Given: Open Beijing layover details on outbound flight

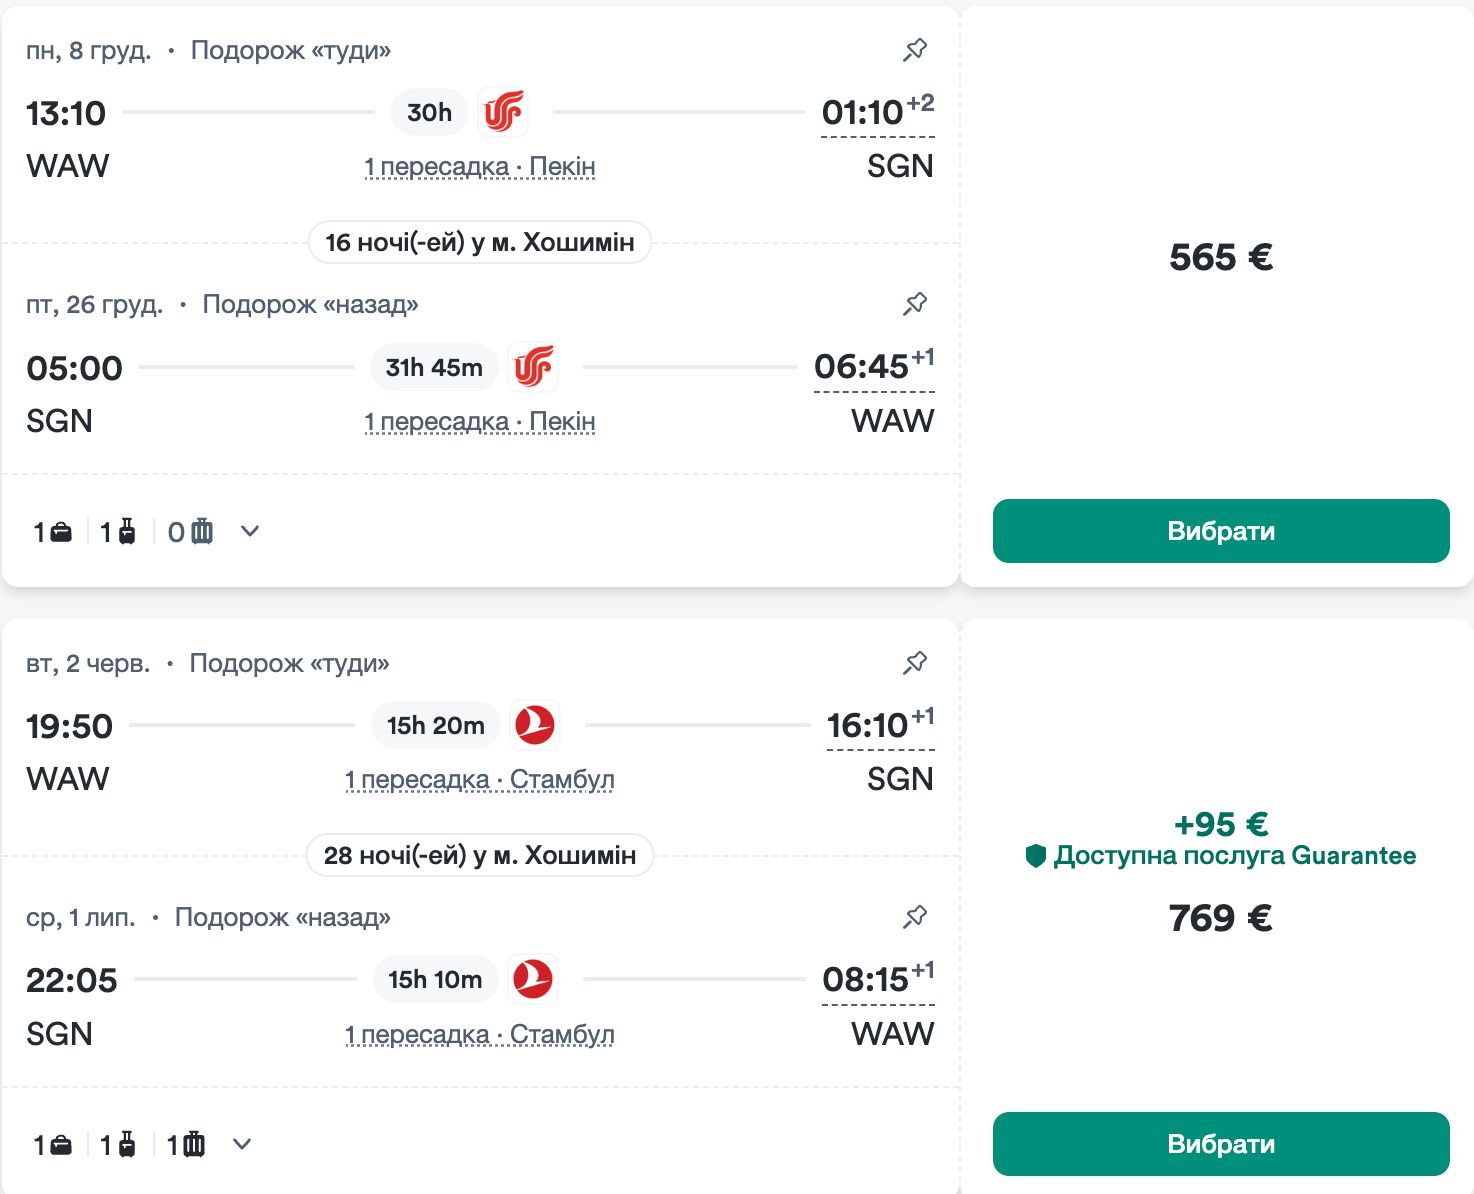Looking at the screenshot, I should click(x=480, y=167).
